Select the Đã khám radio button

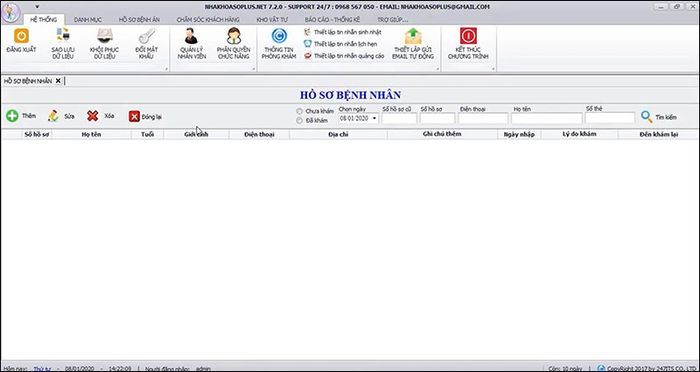pyautogui.click(x=300, y=121)
